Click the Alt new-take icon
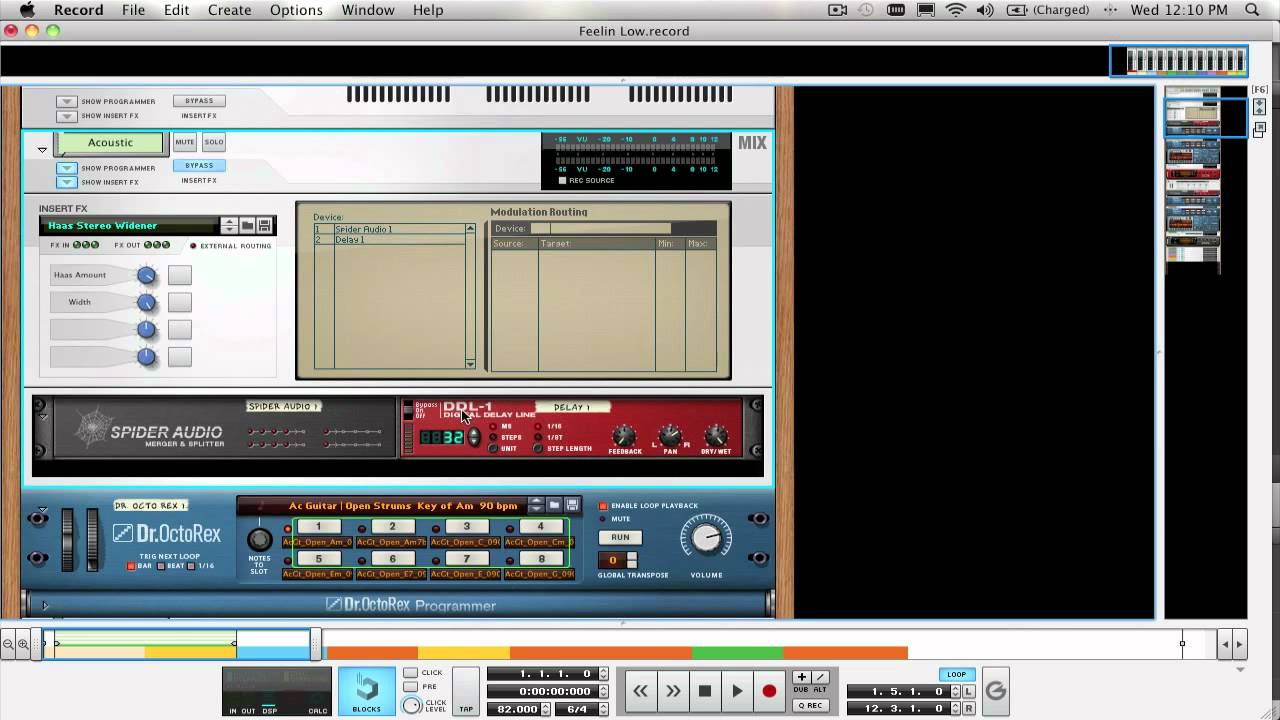This screenshot has height=720, width=1280. point(820,677)
